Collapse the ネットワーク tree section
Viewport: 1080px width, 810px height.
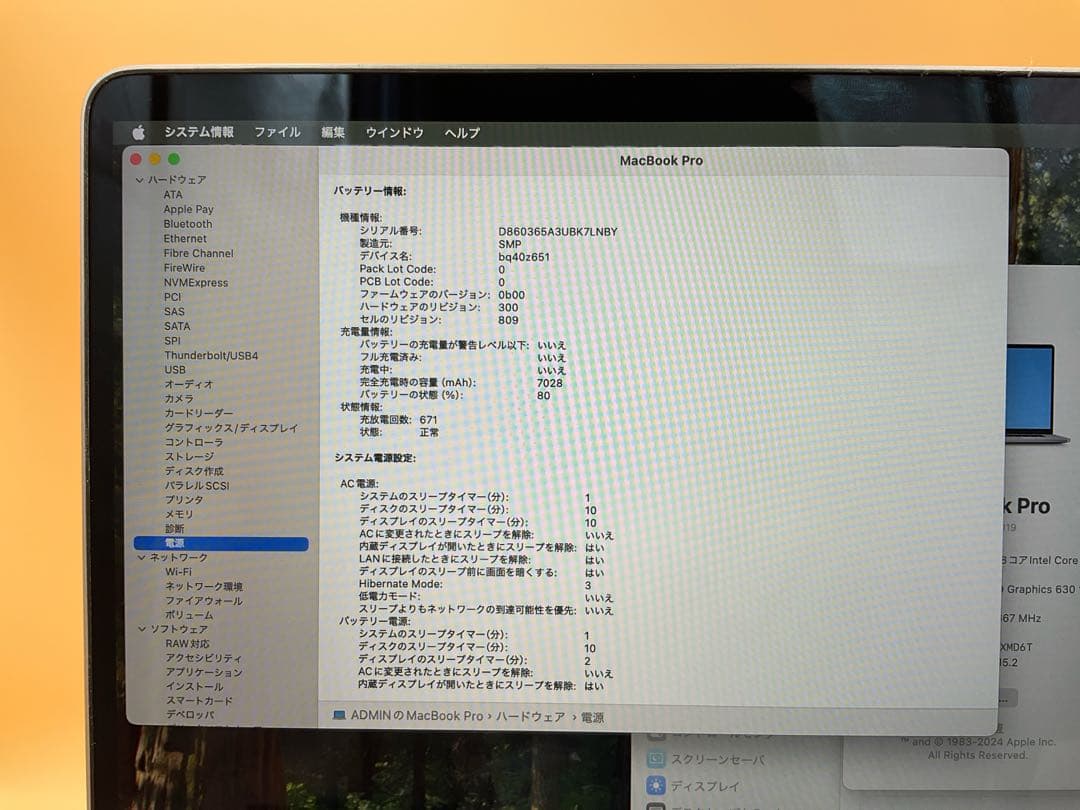tap(143, 557)
